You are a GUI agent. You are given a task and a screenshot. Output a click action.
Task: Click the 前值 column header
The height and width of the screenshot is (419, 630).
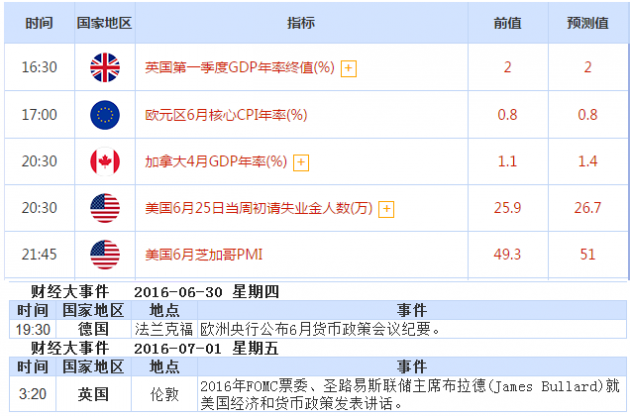(507, 23)
